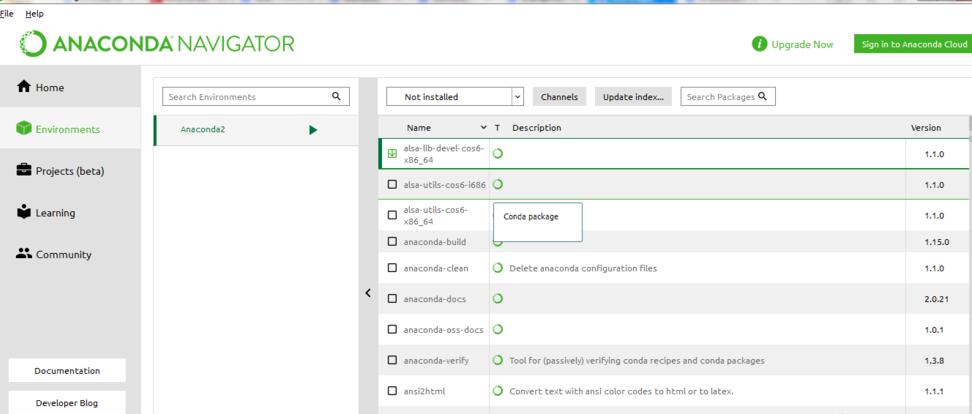
Task: Click the Update index button
Action: pyautogui.click(x=634, y=97)
